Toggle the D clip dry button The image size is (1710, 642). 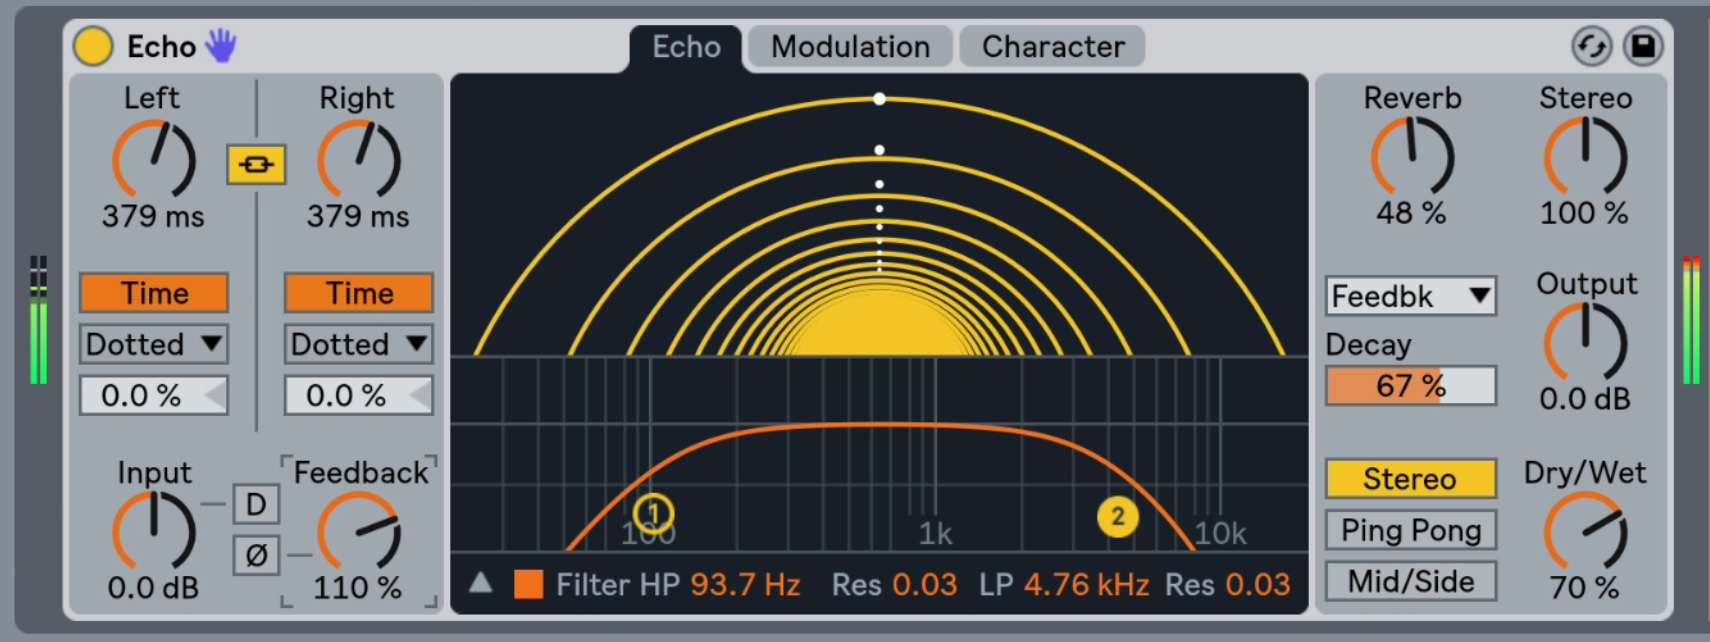pos(256,504)
